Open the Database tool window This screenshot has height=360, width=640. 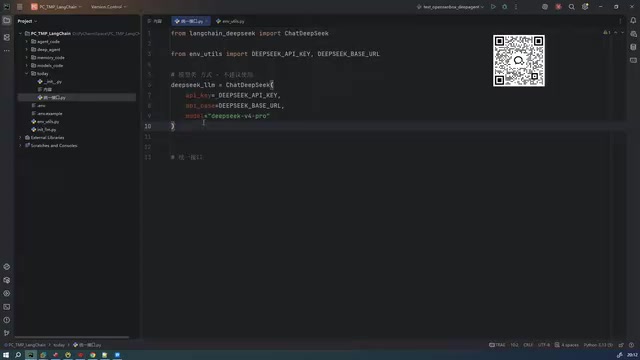633,47
